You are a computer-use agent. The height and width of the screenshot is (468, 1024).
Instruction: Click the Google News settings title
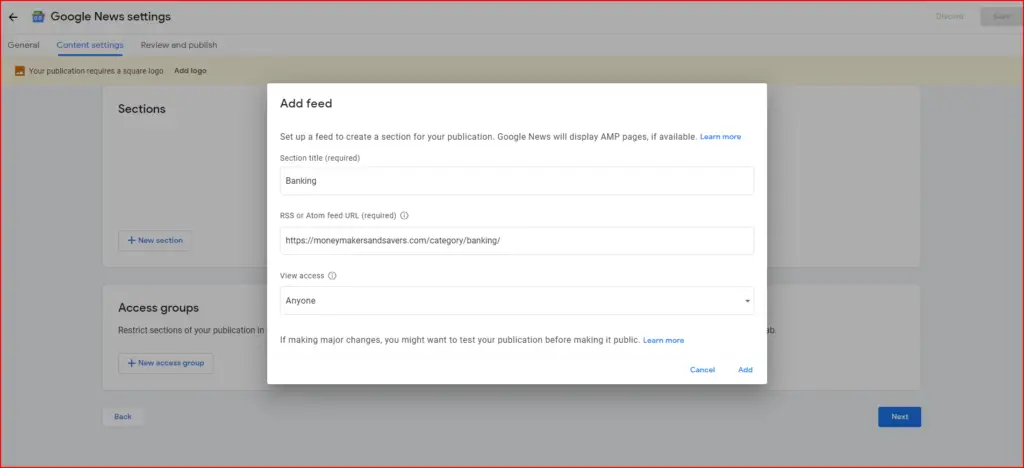pyautogui.click(x=110, y=17)
